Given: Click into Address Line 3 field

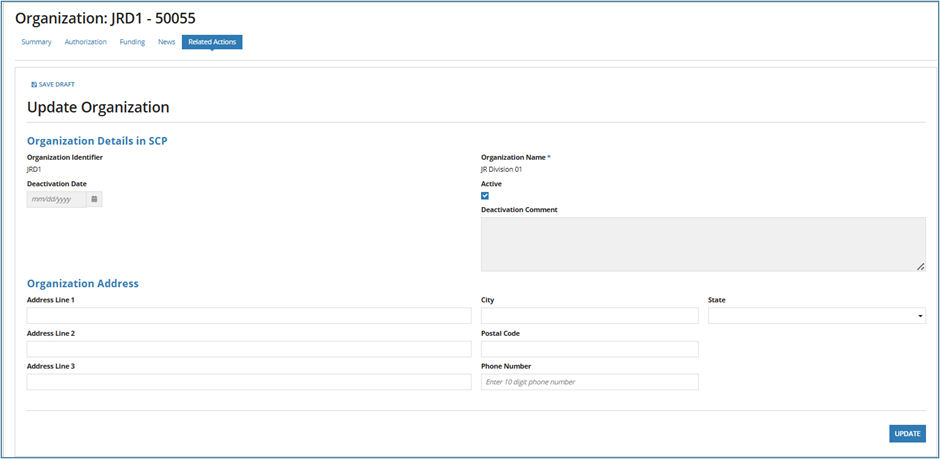Looking at the screenshot, I should pos(249,382).
